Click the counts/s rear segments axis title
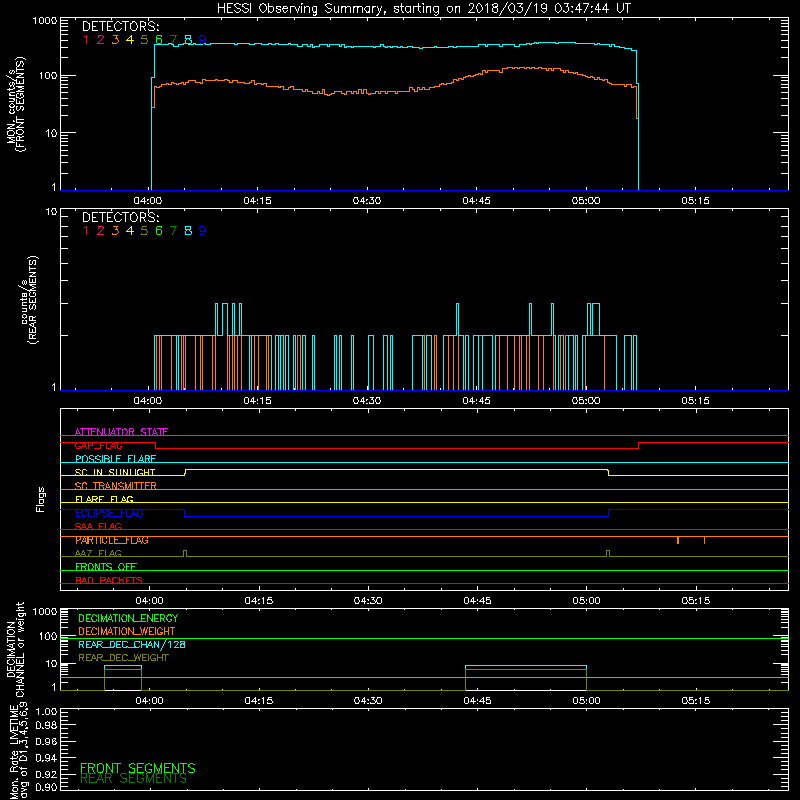 tap(29, 300)
